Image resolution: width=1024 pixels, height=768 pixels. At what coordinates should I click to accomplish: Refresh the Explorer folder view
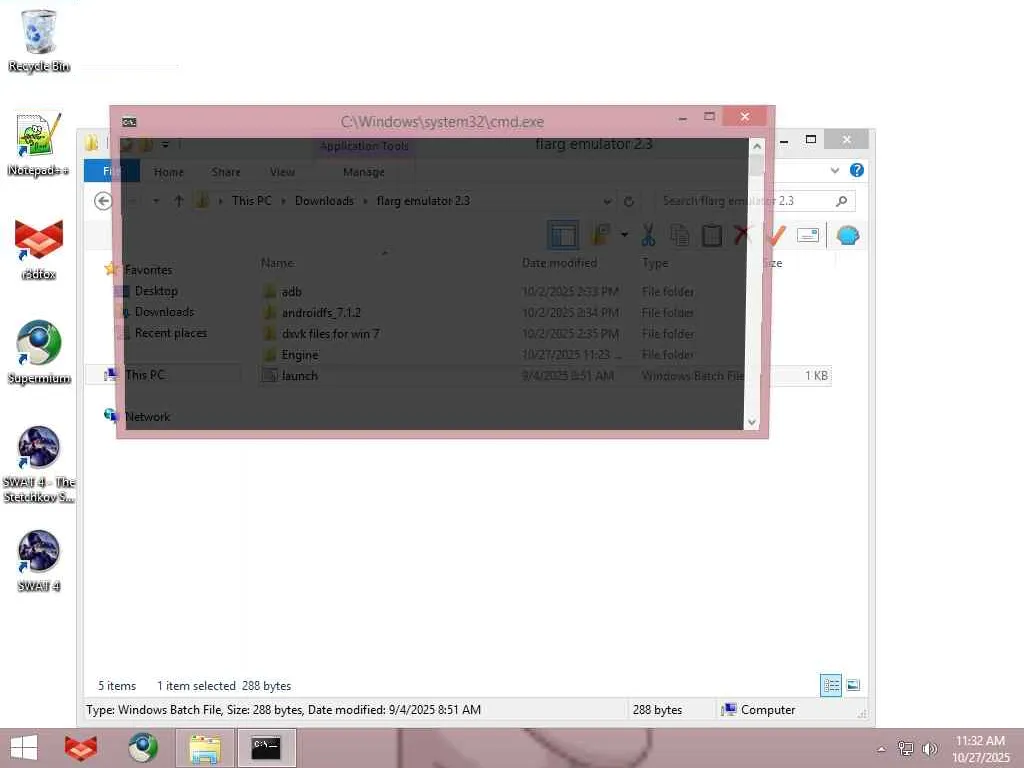pyautogui.click(x=629, y=201)
